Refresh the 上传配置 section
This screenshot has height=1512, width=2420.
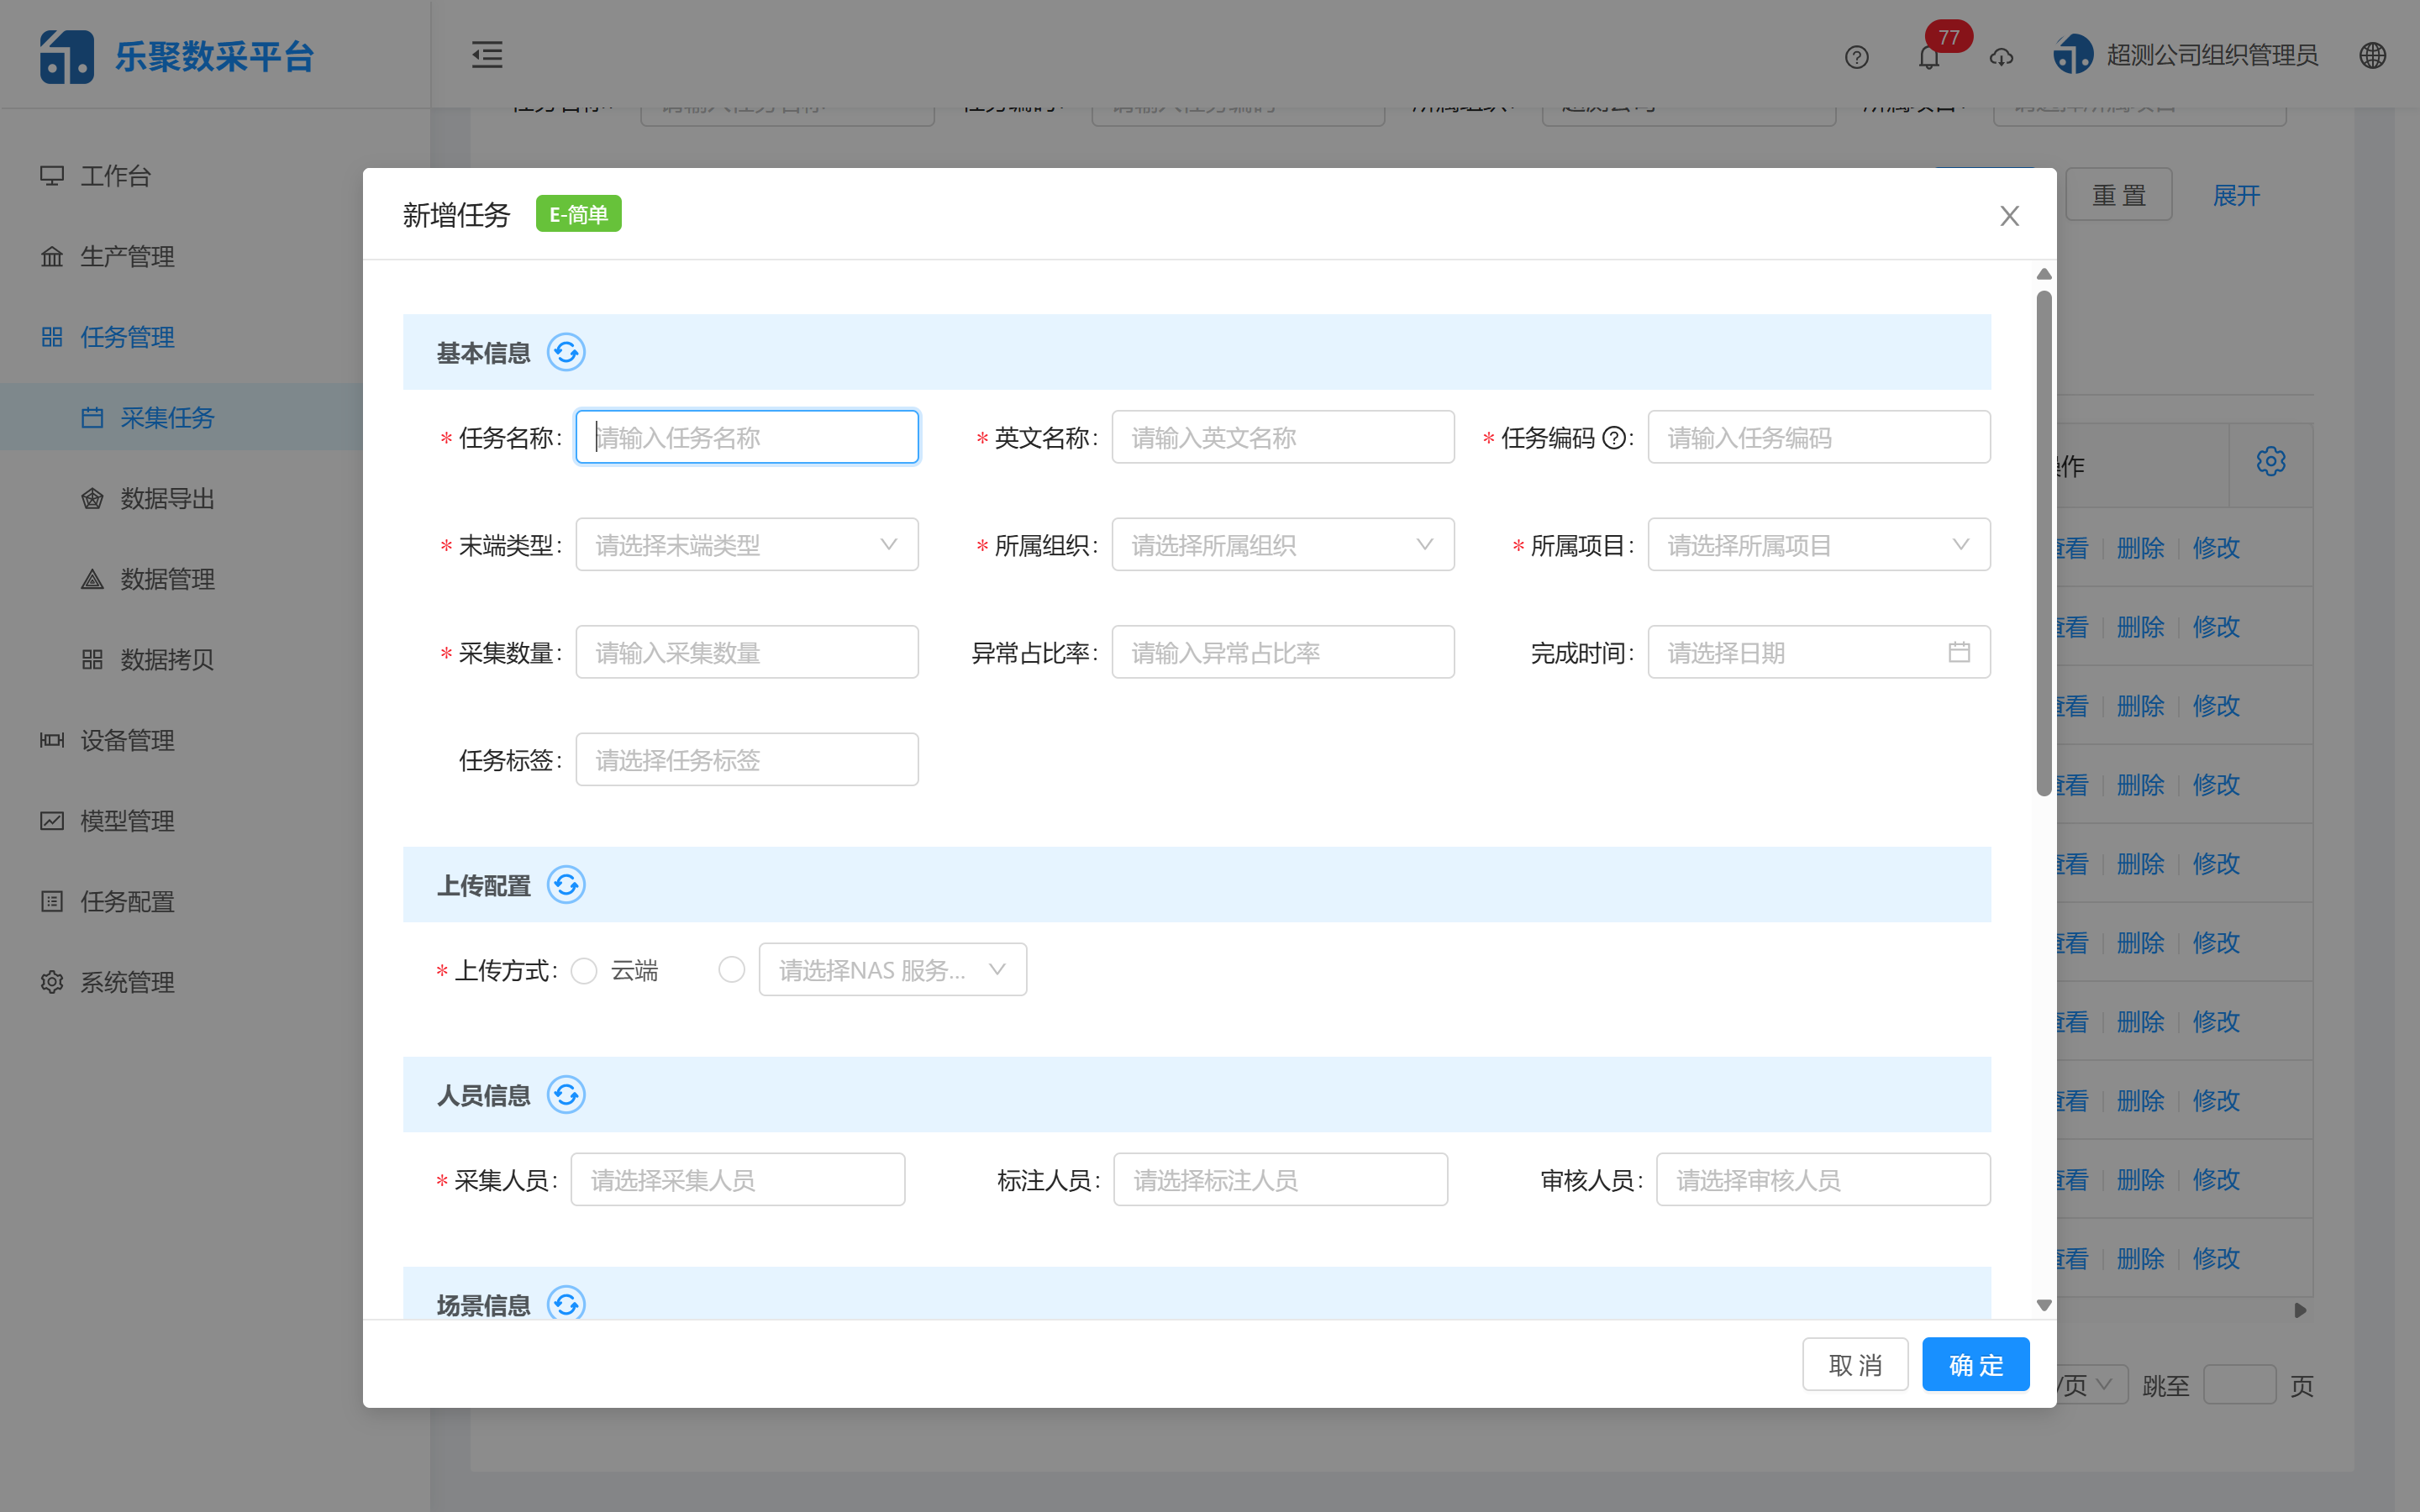[566, 884]
